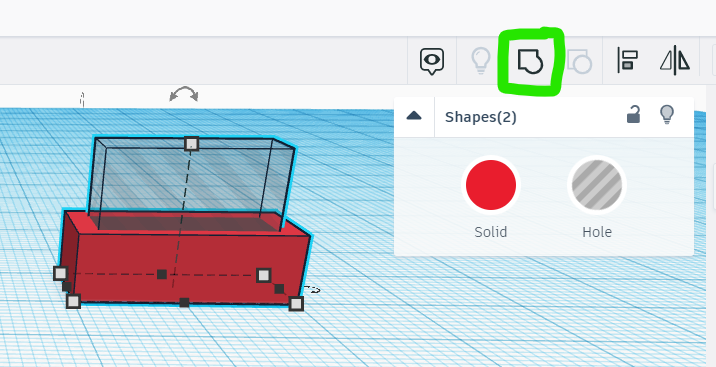Click the small rotation arrow right of the red box

tap(313, 289)
